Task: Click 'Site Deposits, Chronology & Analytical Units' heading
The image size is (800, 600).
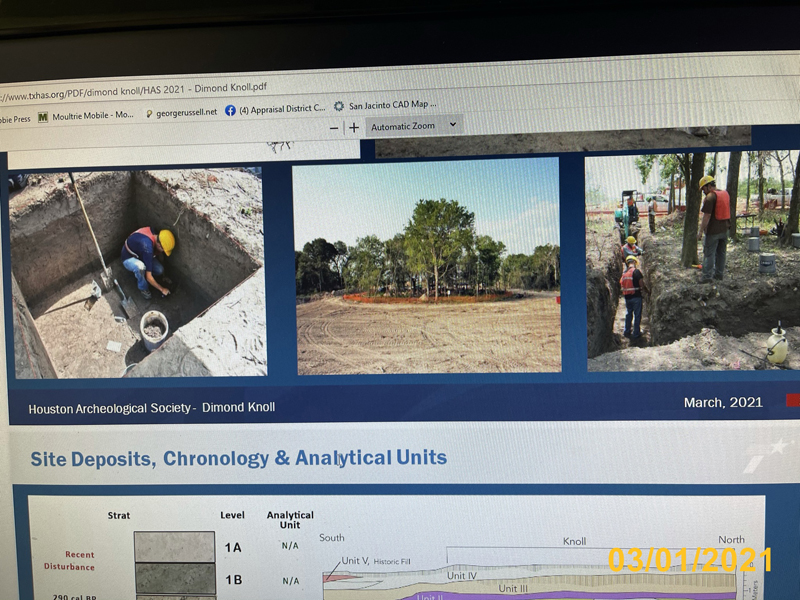Action: [238, 458]
